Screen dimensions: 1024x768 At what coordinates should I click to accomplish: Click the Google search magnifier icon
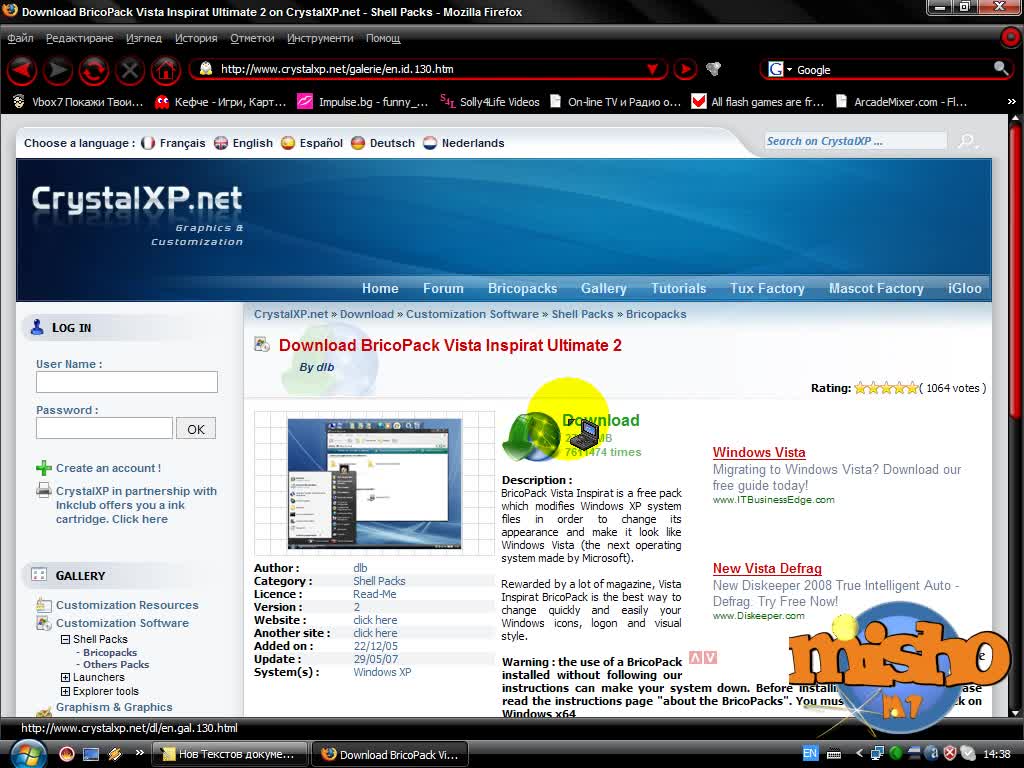coord(1000,68)
